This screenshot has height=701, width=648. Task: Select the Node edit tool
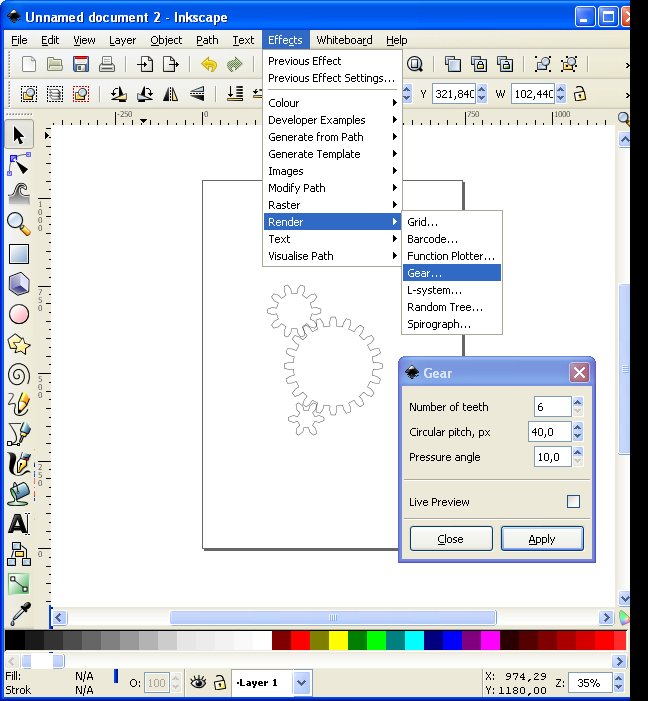(18, 164)
